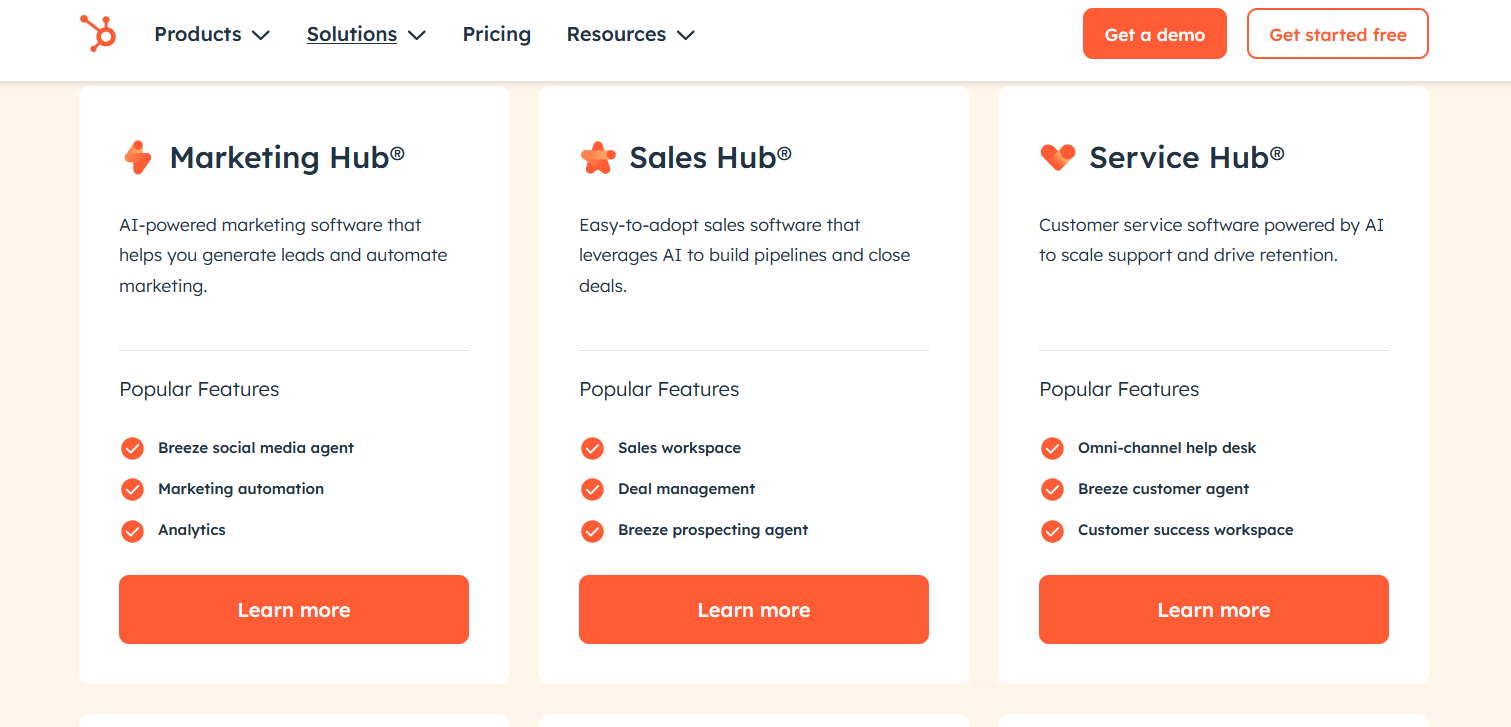Learn more about Marketing Hub

(294, 609)
